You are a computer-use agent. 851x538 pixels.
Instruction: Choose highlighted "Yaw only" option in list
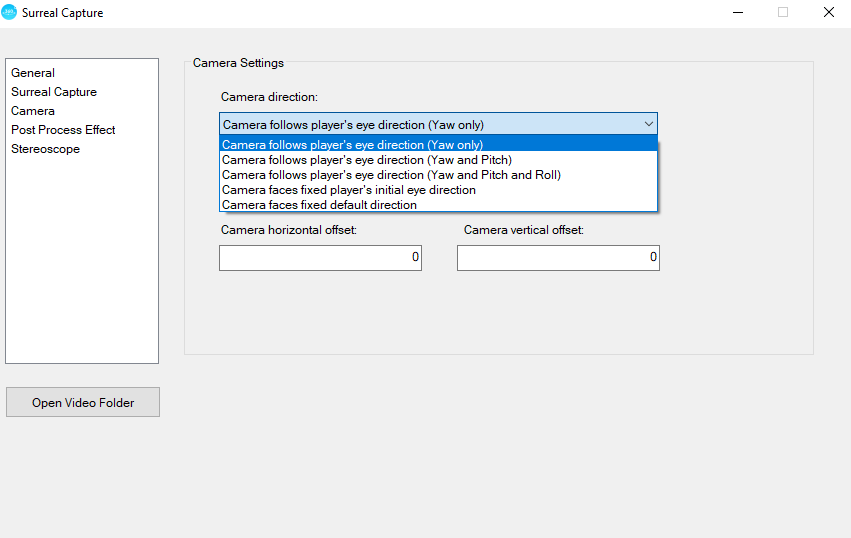[352, 145]
